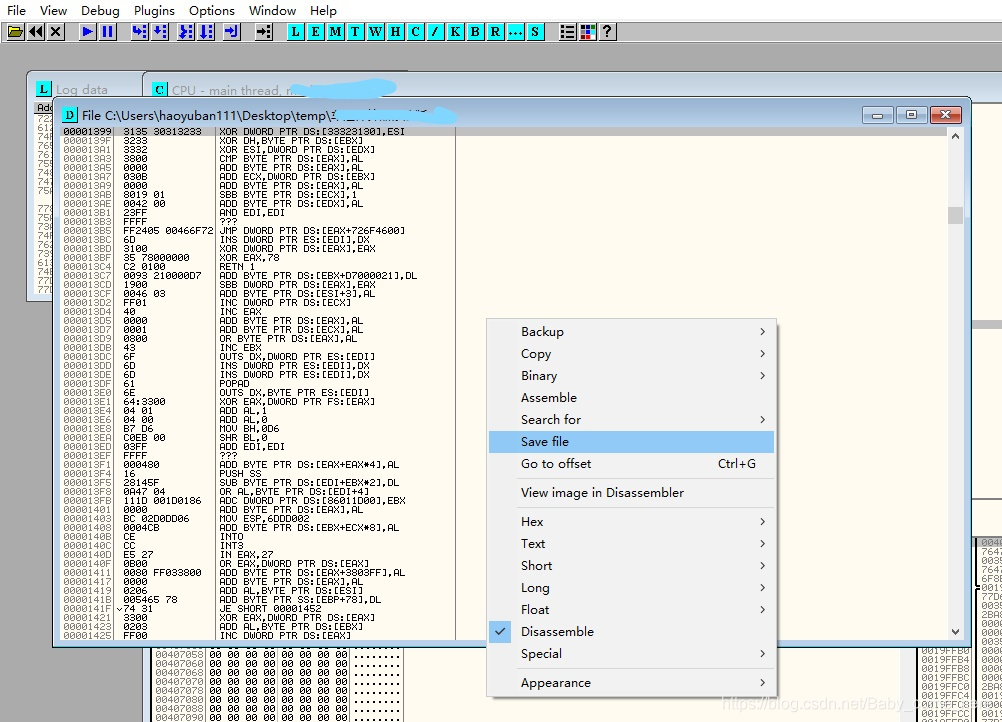Screen dimensions: 1002x722
Task: Show Threads with the T button
Action: [x=355, y=31]
